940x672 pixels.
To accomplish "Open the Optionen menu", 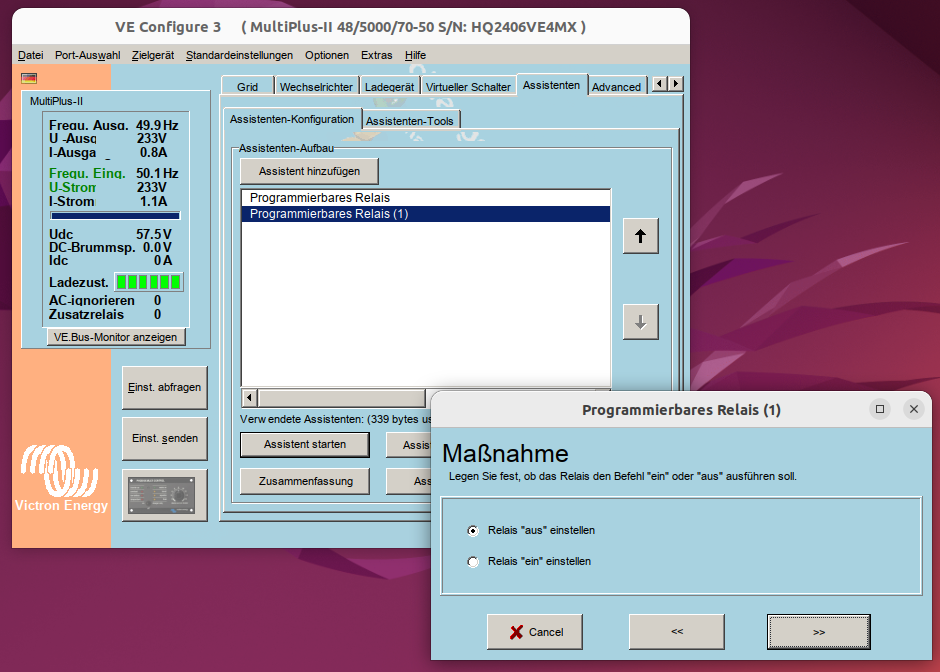I will (327, 55).
